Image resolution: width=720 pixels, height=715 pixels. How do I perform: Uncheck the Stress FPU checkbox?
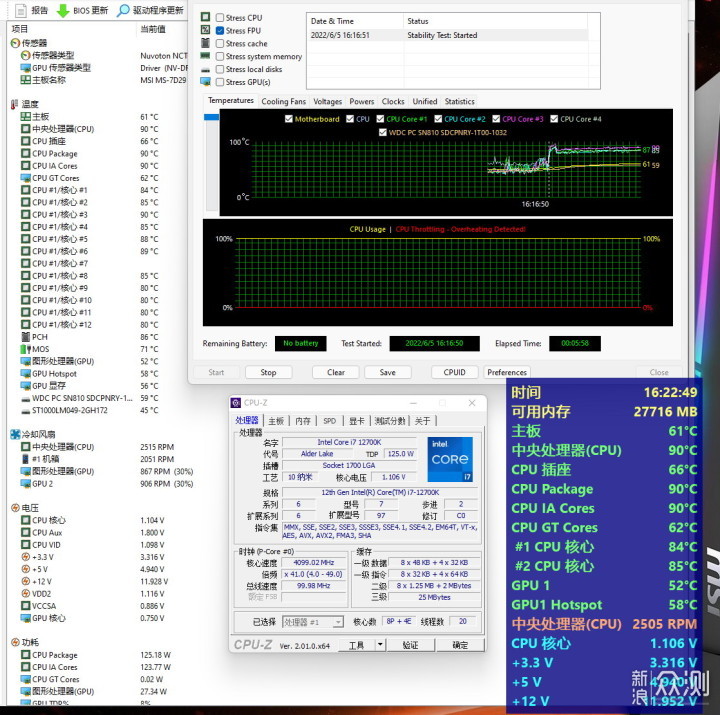point(220,30)
